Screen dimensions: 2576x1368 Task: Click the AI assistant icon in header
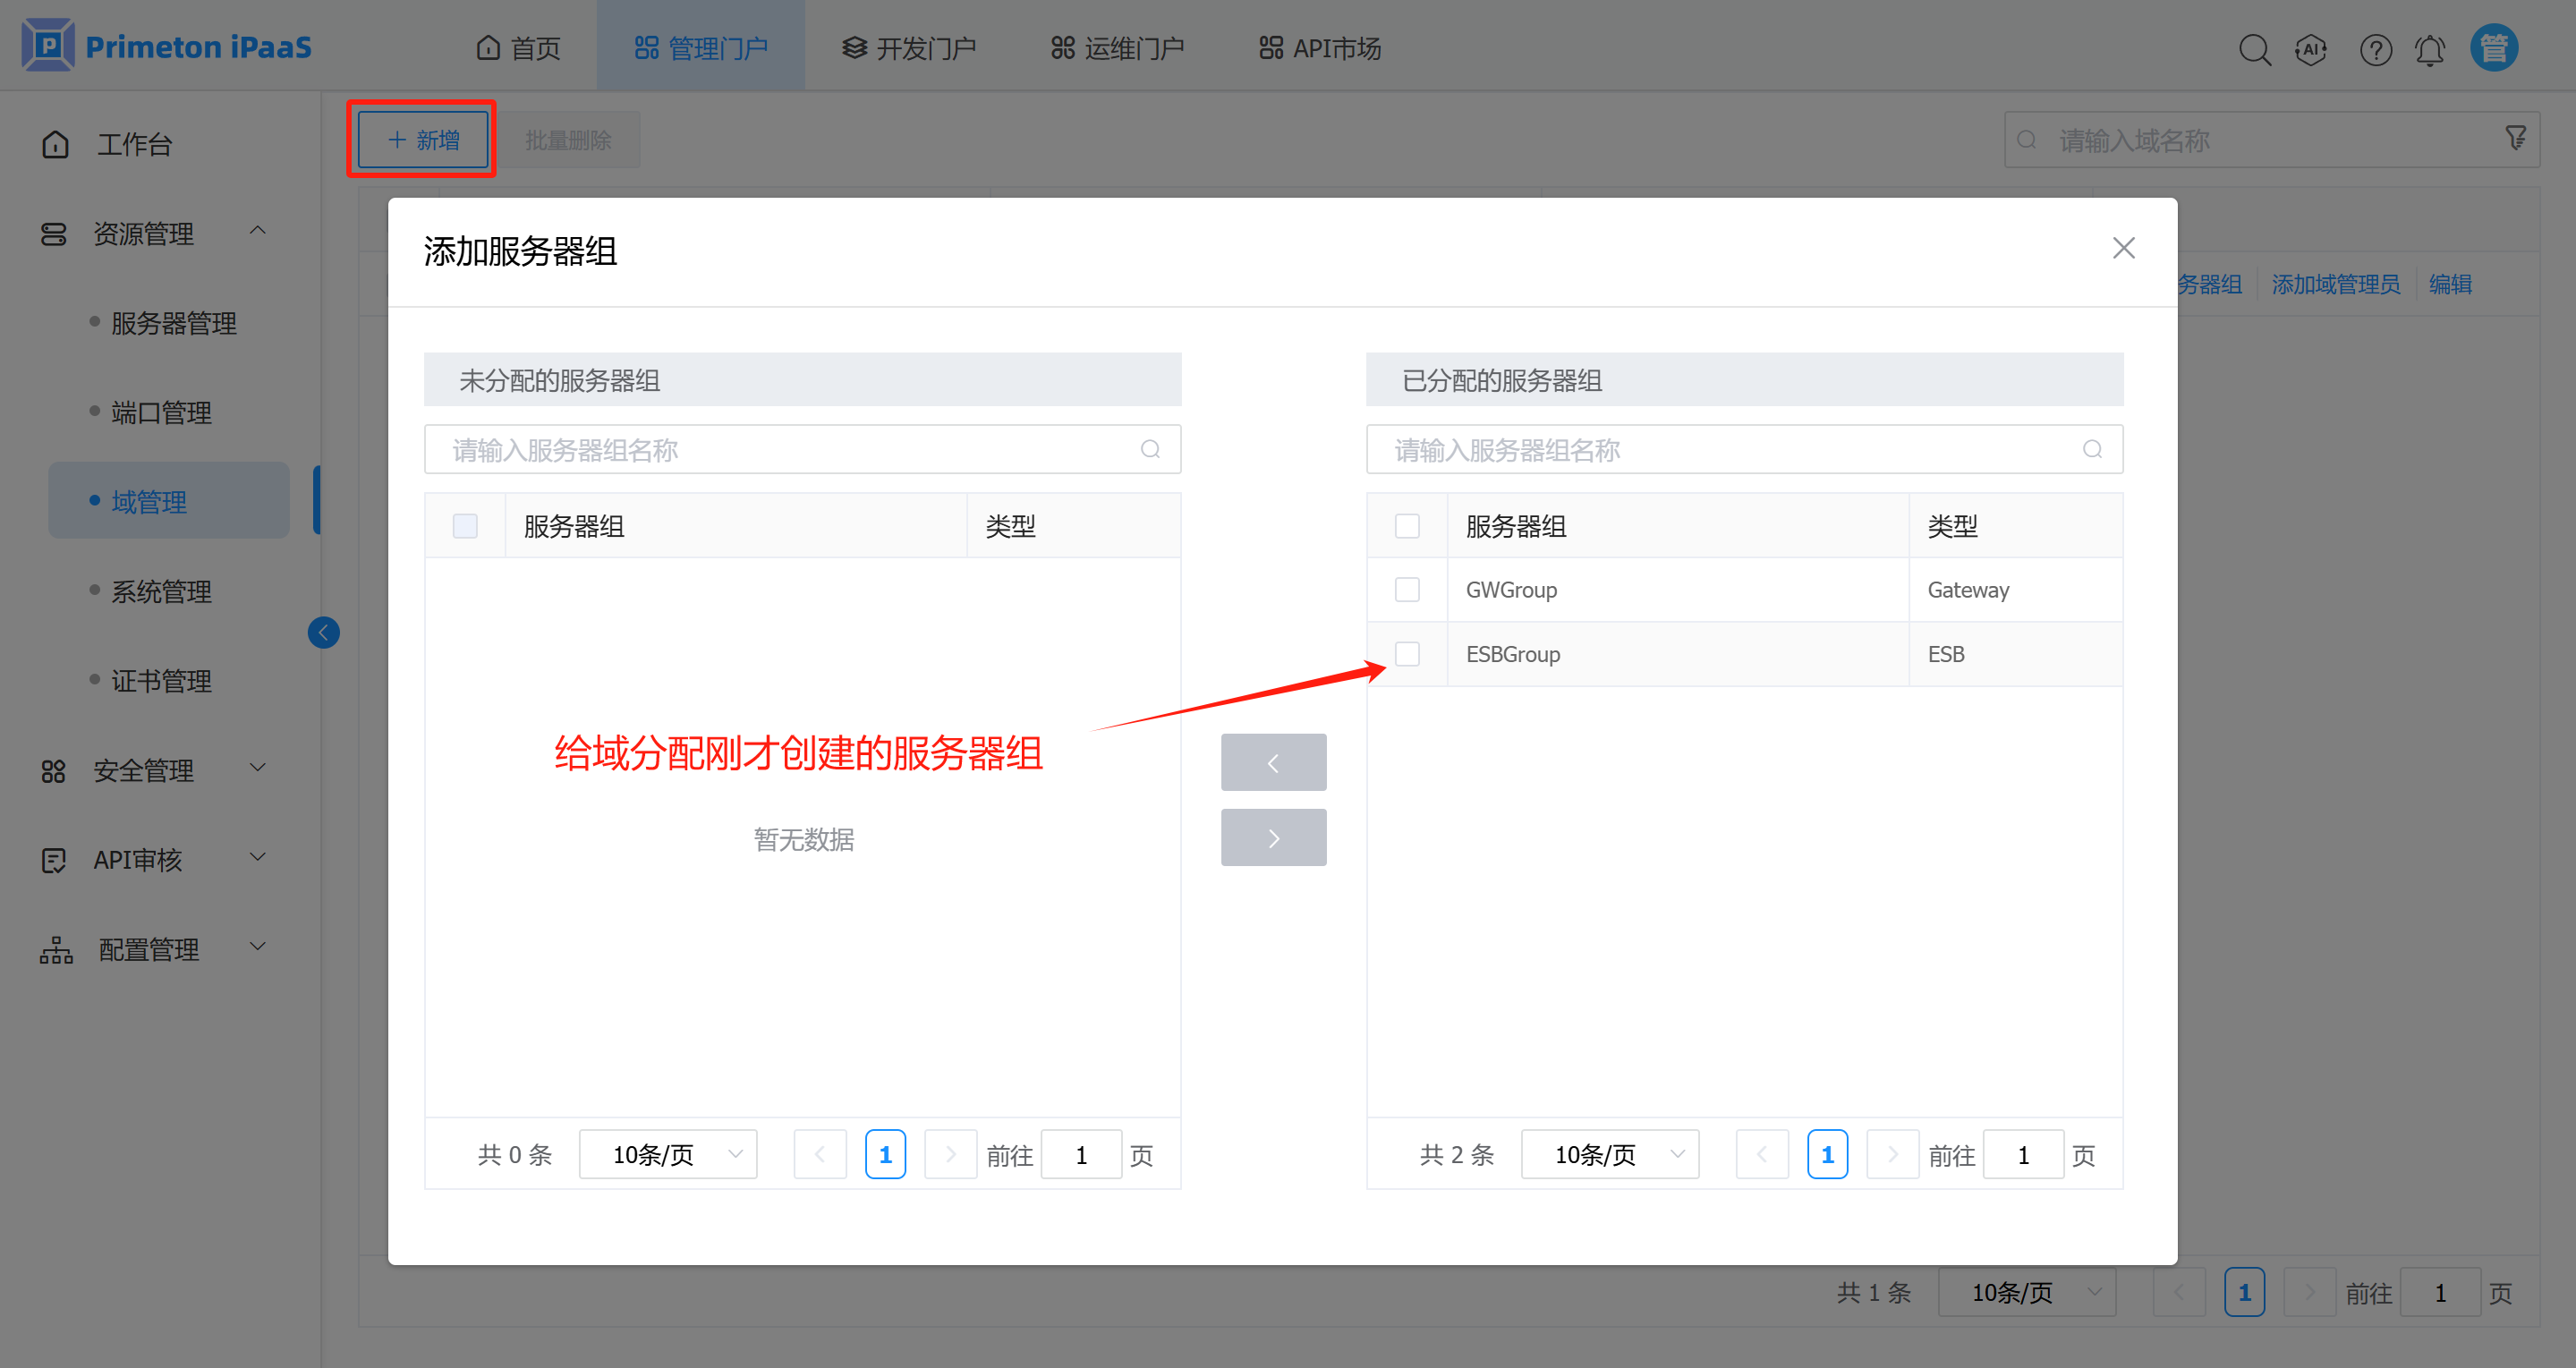[x=2310, y=49]
